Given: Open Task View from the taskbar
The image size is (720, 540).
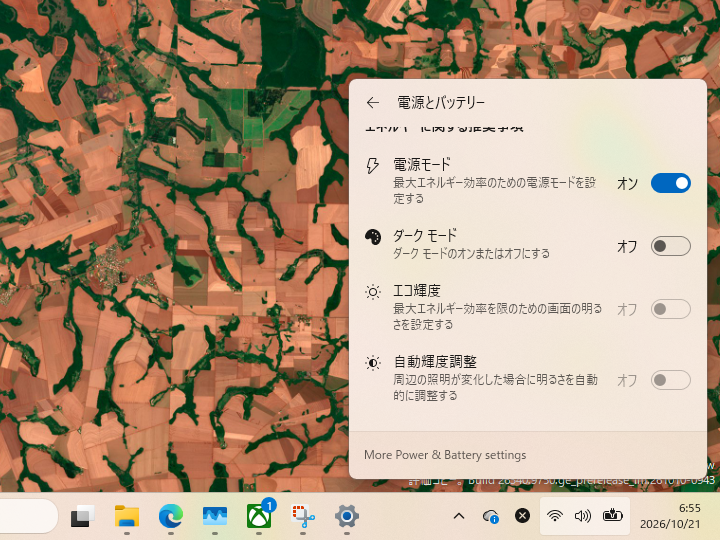Looking at the screenshot, I should click(83, 517).
